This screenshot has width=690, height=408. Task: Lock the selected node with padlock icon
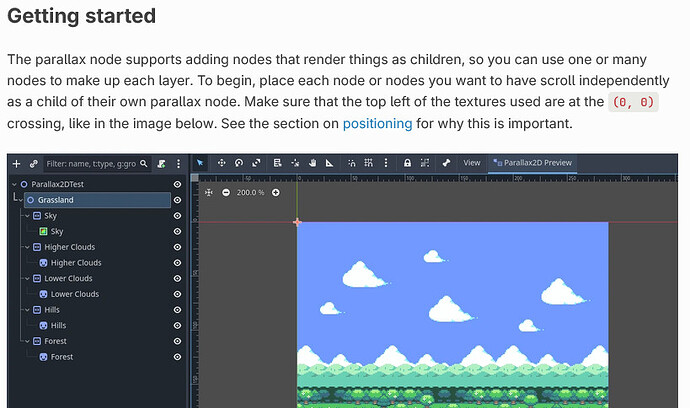tap(407, 163)
